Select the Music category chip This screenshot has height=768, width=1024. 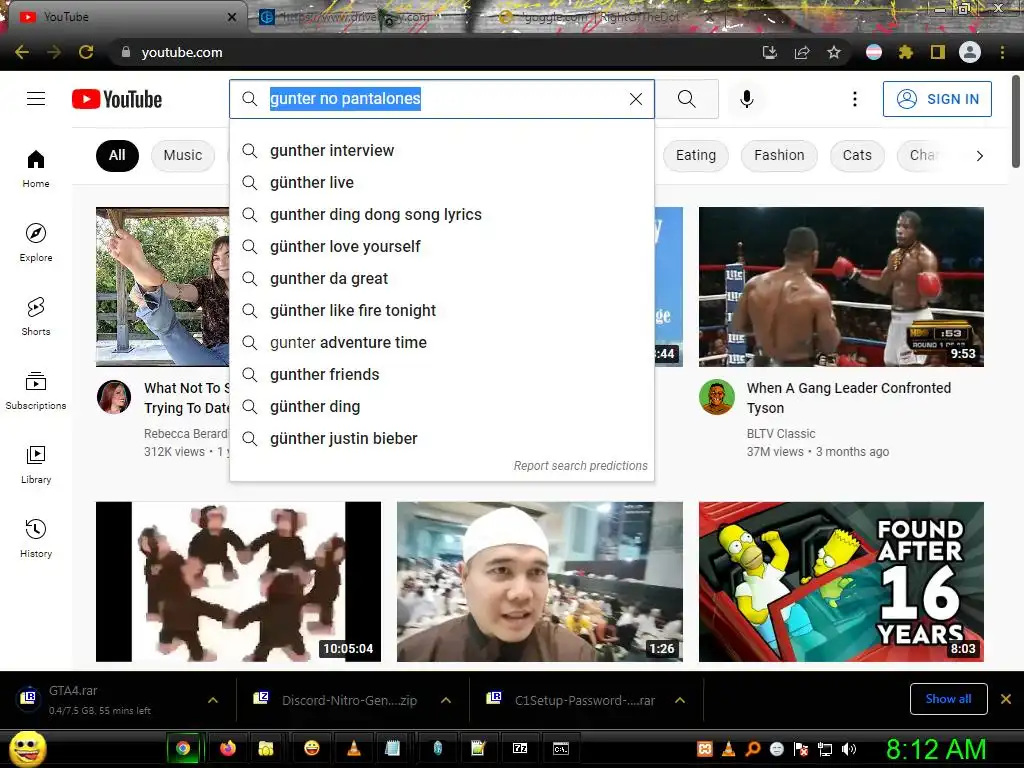(x=183, y=155)
